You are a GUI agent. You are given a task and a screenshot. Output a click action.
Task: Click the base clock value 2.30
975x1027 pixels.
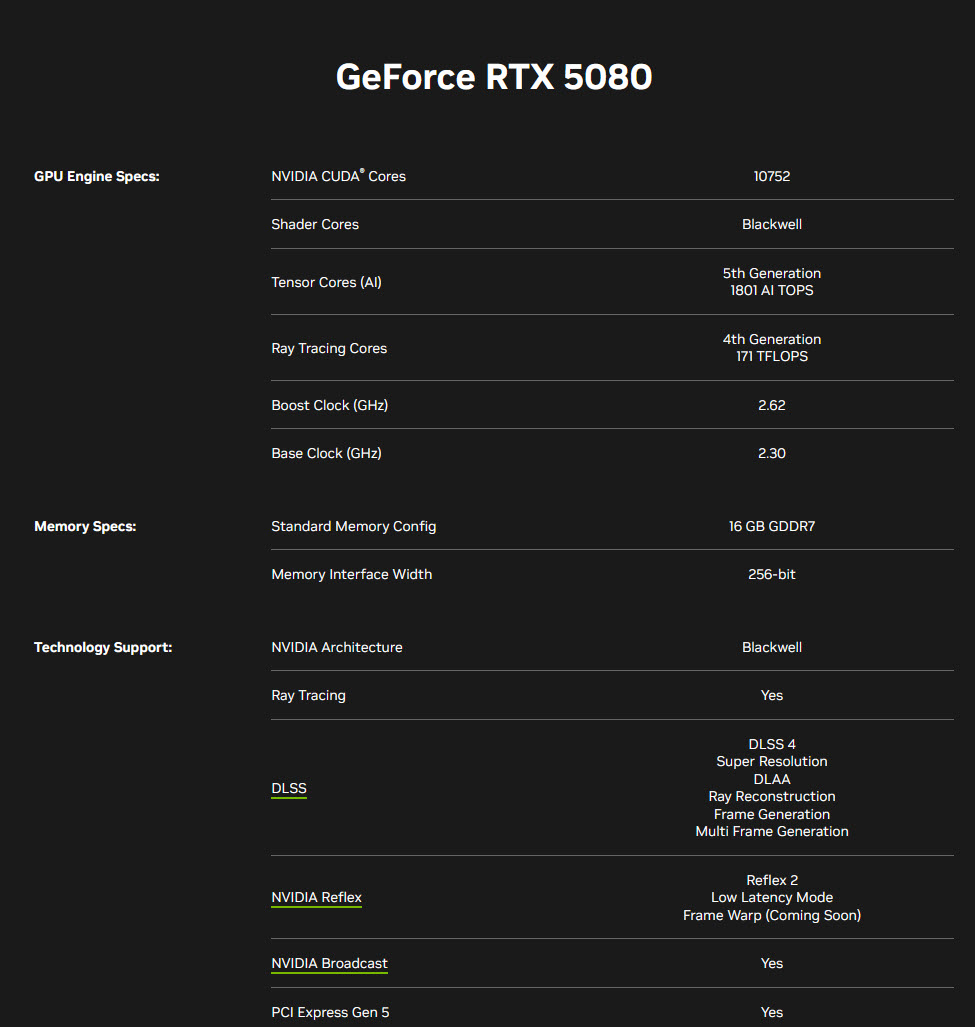click(771, 453)
